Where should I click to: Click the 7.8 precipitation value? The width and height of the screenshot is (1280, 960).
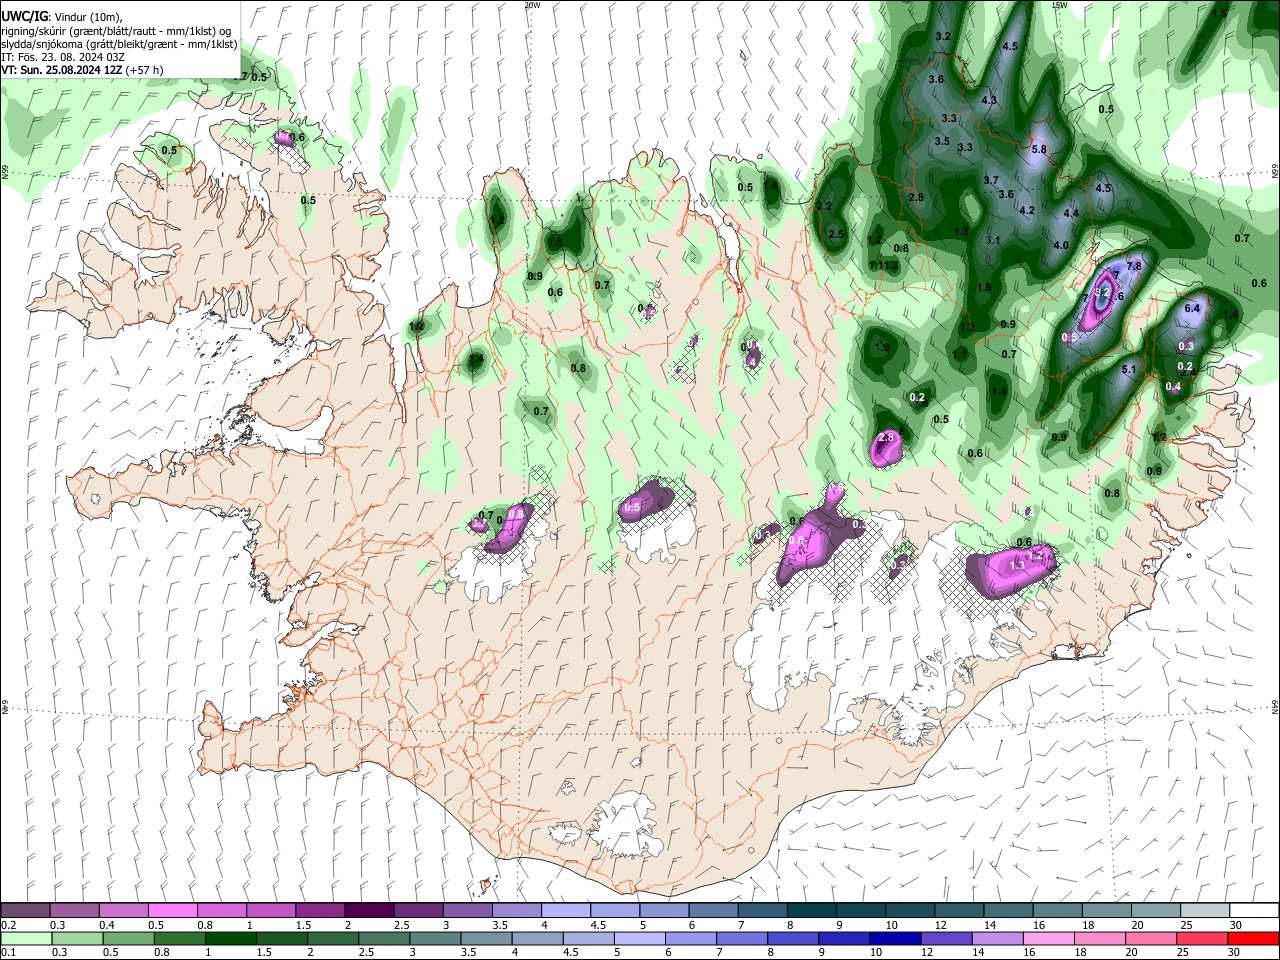tap(1134, 266)
